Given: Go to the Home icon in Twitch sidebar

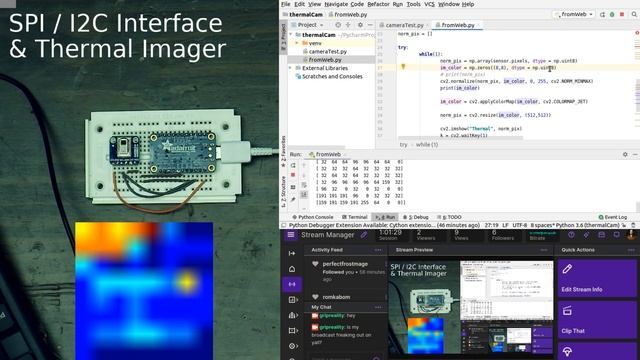Looking at the screenshot, I should coord(292,269).
